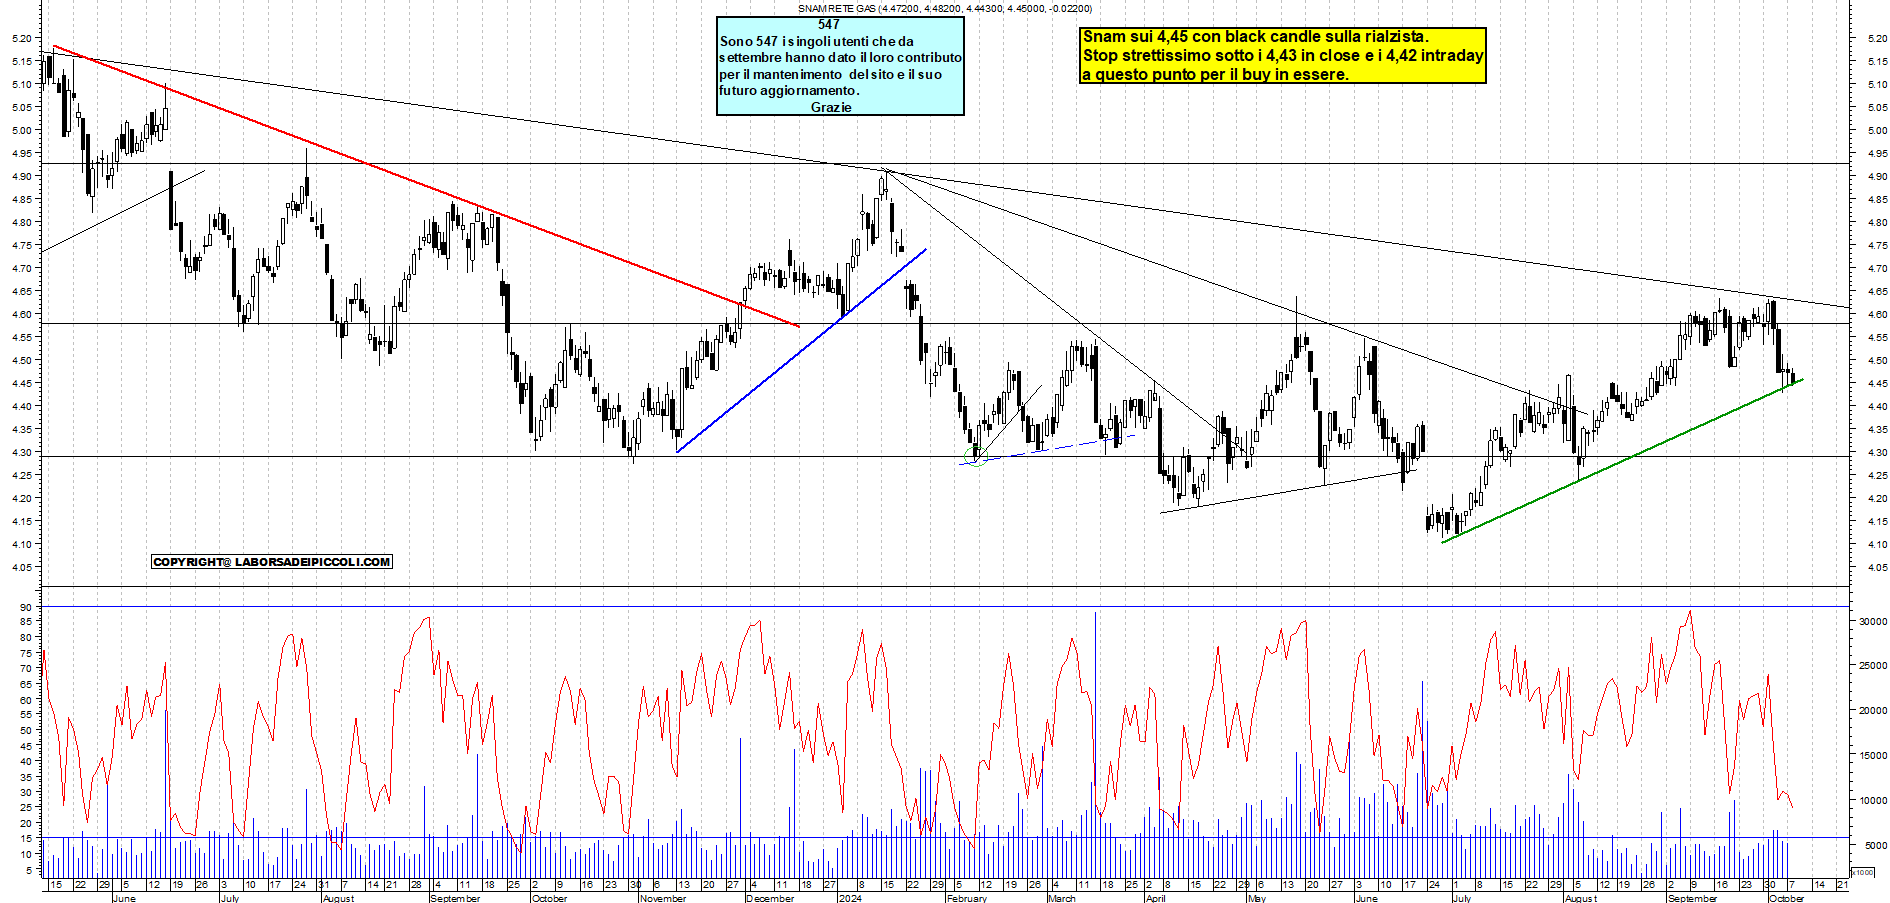Click the November month label on the time axis

point(663,898)
